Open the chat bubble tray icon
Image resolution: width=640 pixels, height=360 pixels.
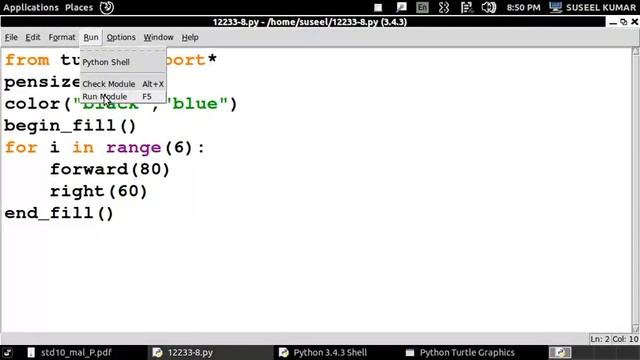click(401, 7)
